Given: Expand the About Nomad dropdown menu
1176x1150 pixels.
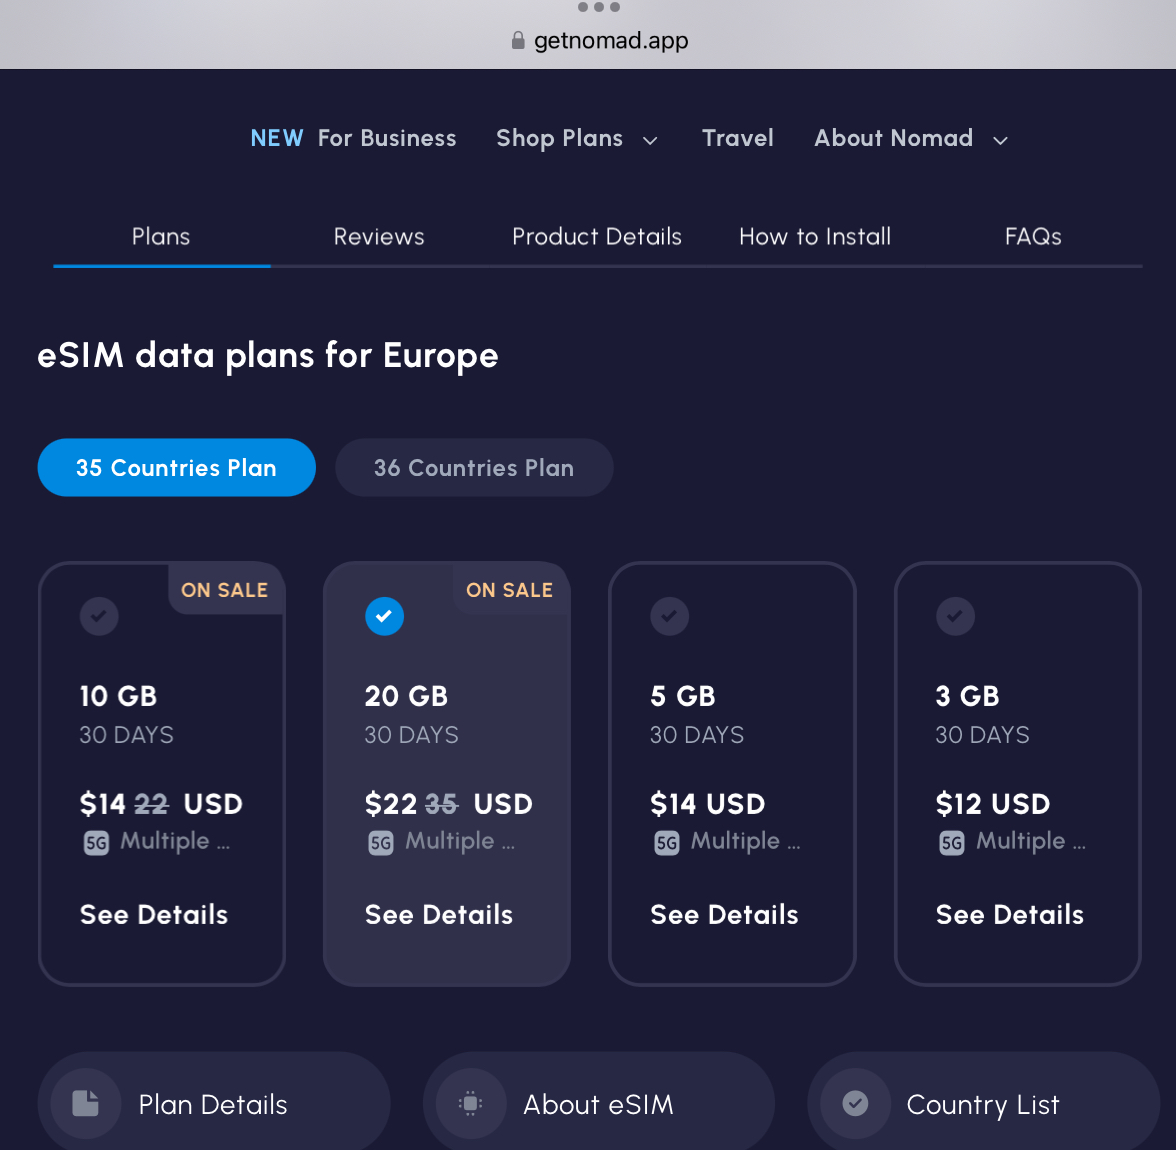Looking at the screenshot, I should click(x=910, y=139).
